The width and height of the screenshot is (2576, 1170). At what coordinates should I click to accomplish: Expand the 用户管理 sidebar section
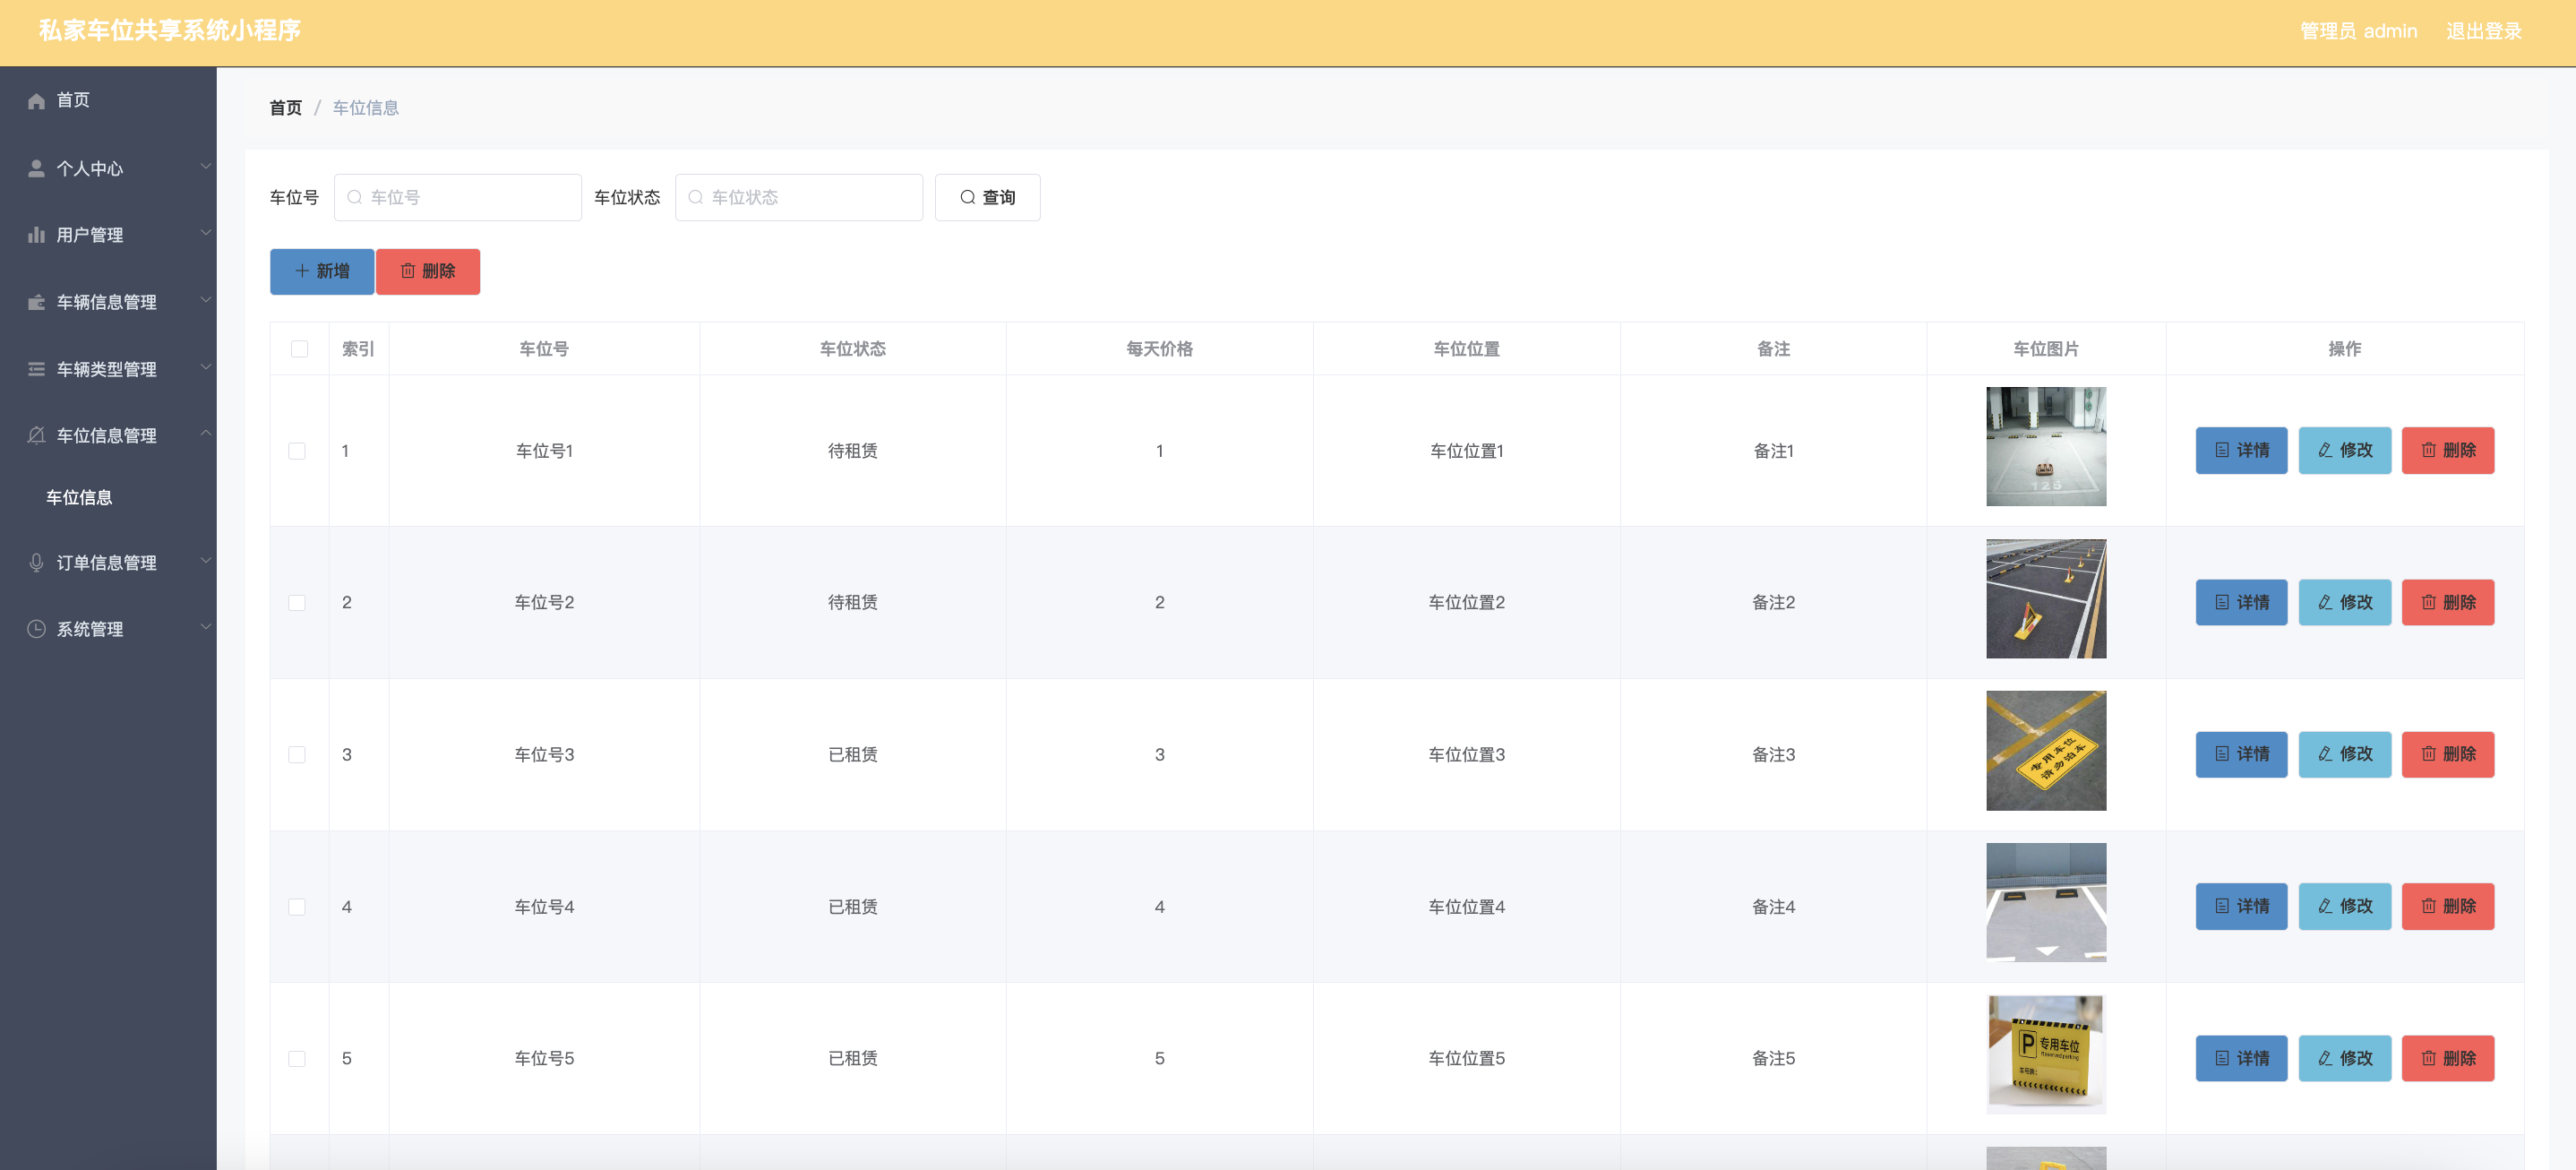click(107, 235)
